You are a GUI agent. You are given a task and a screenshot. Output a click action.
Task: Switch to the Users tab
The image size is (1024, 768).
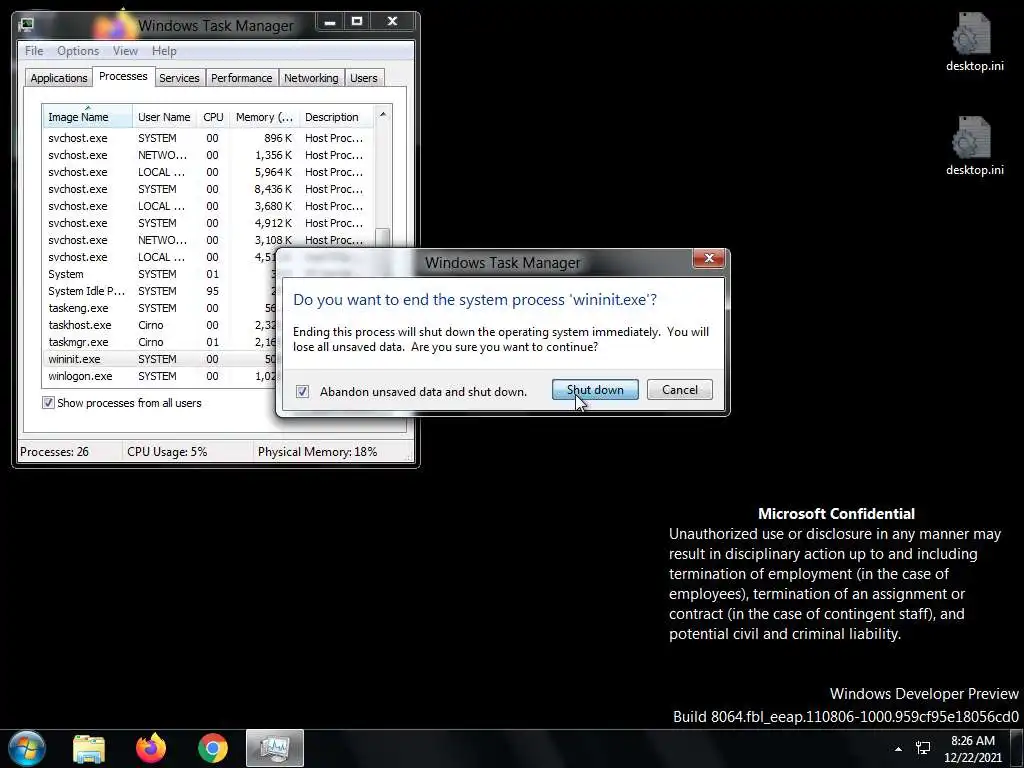click(x=364, y=78)
